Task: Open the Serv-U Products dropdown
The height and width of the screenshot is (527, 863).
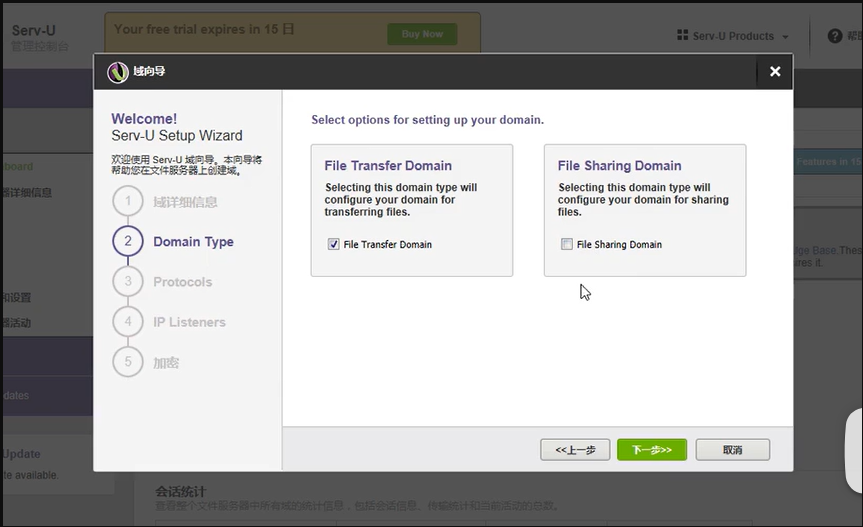Action: 734,36
